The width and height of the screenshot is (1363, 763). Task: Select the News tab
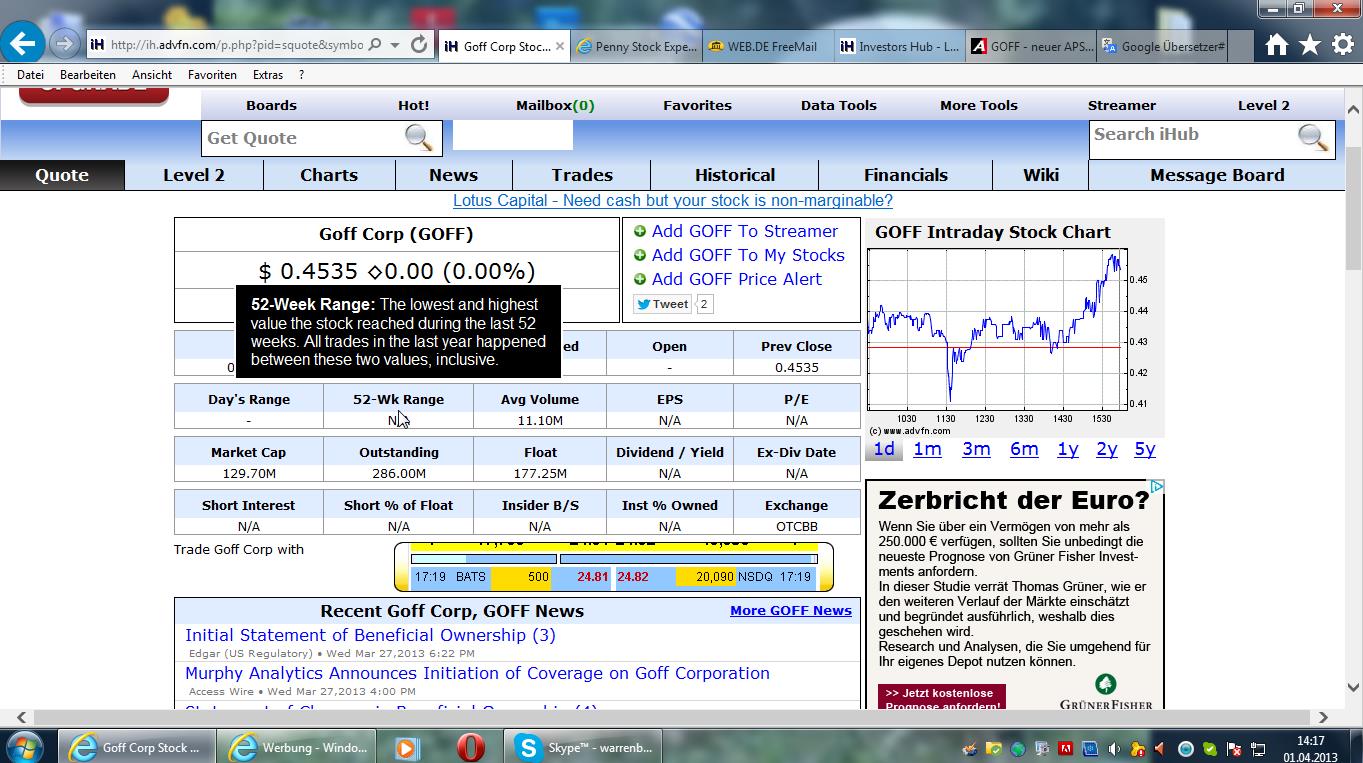pyautogui.click(x=453, y=175)
